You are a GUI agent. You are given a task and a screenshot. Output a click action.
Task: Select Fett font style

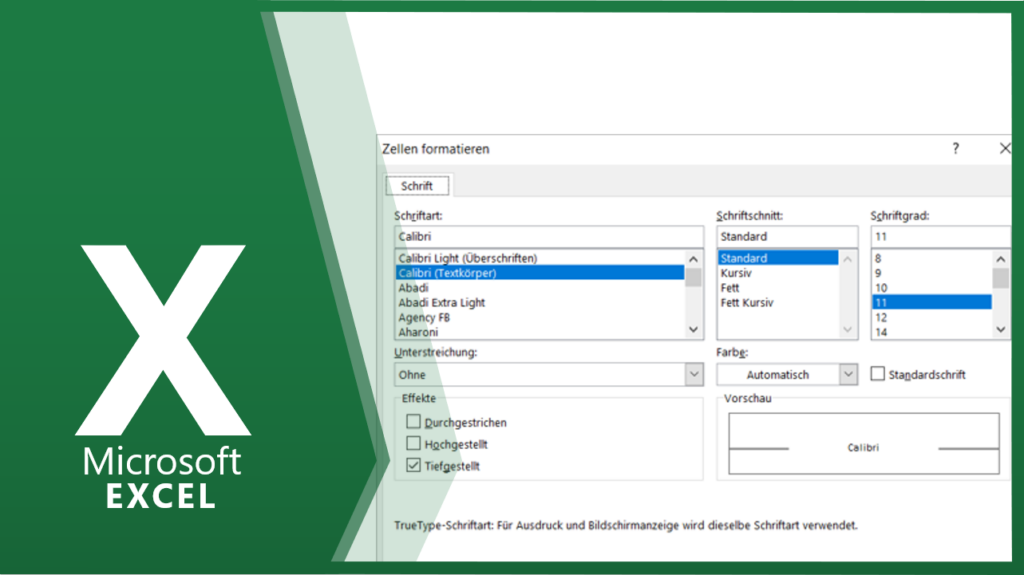point(778,288)
